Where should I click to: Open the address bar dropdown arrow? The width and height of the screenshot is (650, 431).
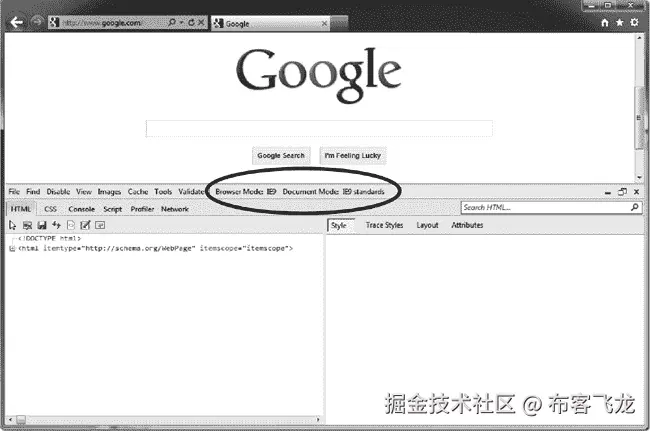click(182, 22)
